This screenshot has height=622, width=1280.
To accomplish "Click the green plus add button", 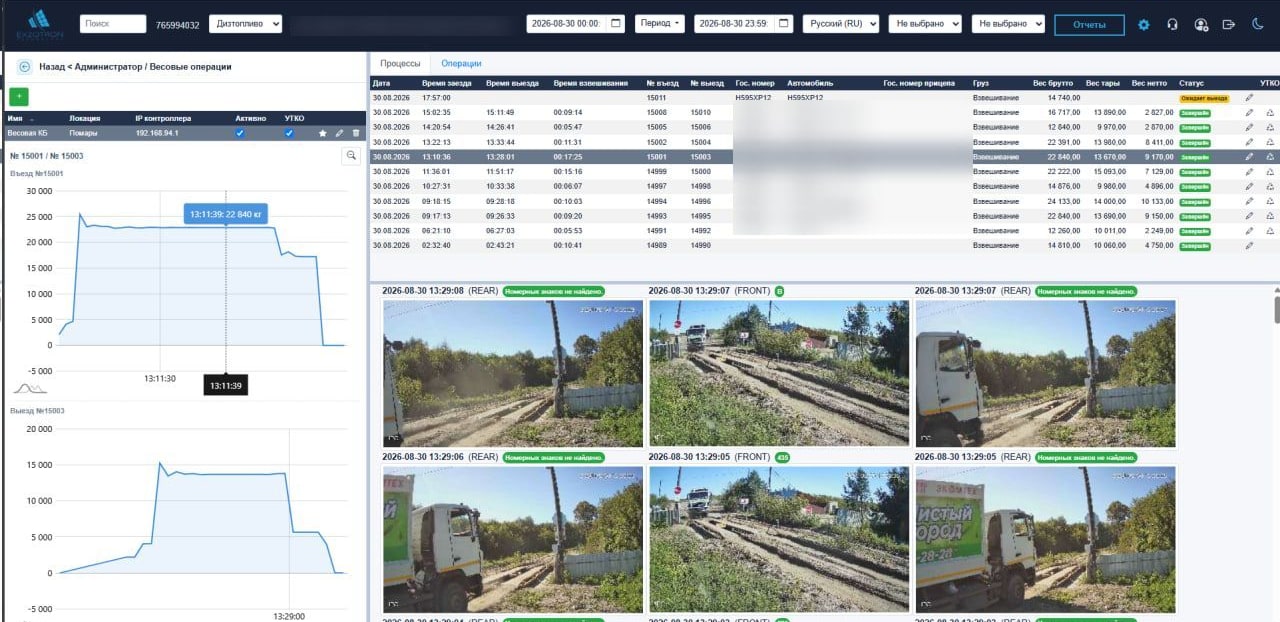I will pos(19,97).
